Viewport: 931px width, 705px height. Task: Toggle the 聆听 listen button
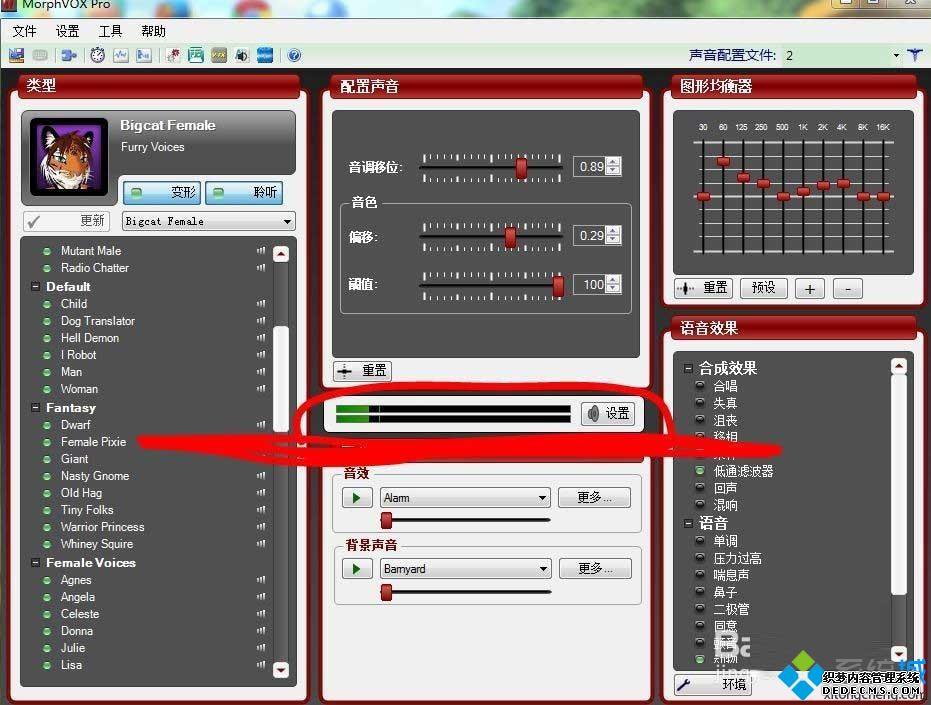pyautogui.click(x=244, y=192)
